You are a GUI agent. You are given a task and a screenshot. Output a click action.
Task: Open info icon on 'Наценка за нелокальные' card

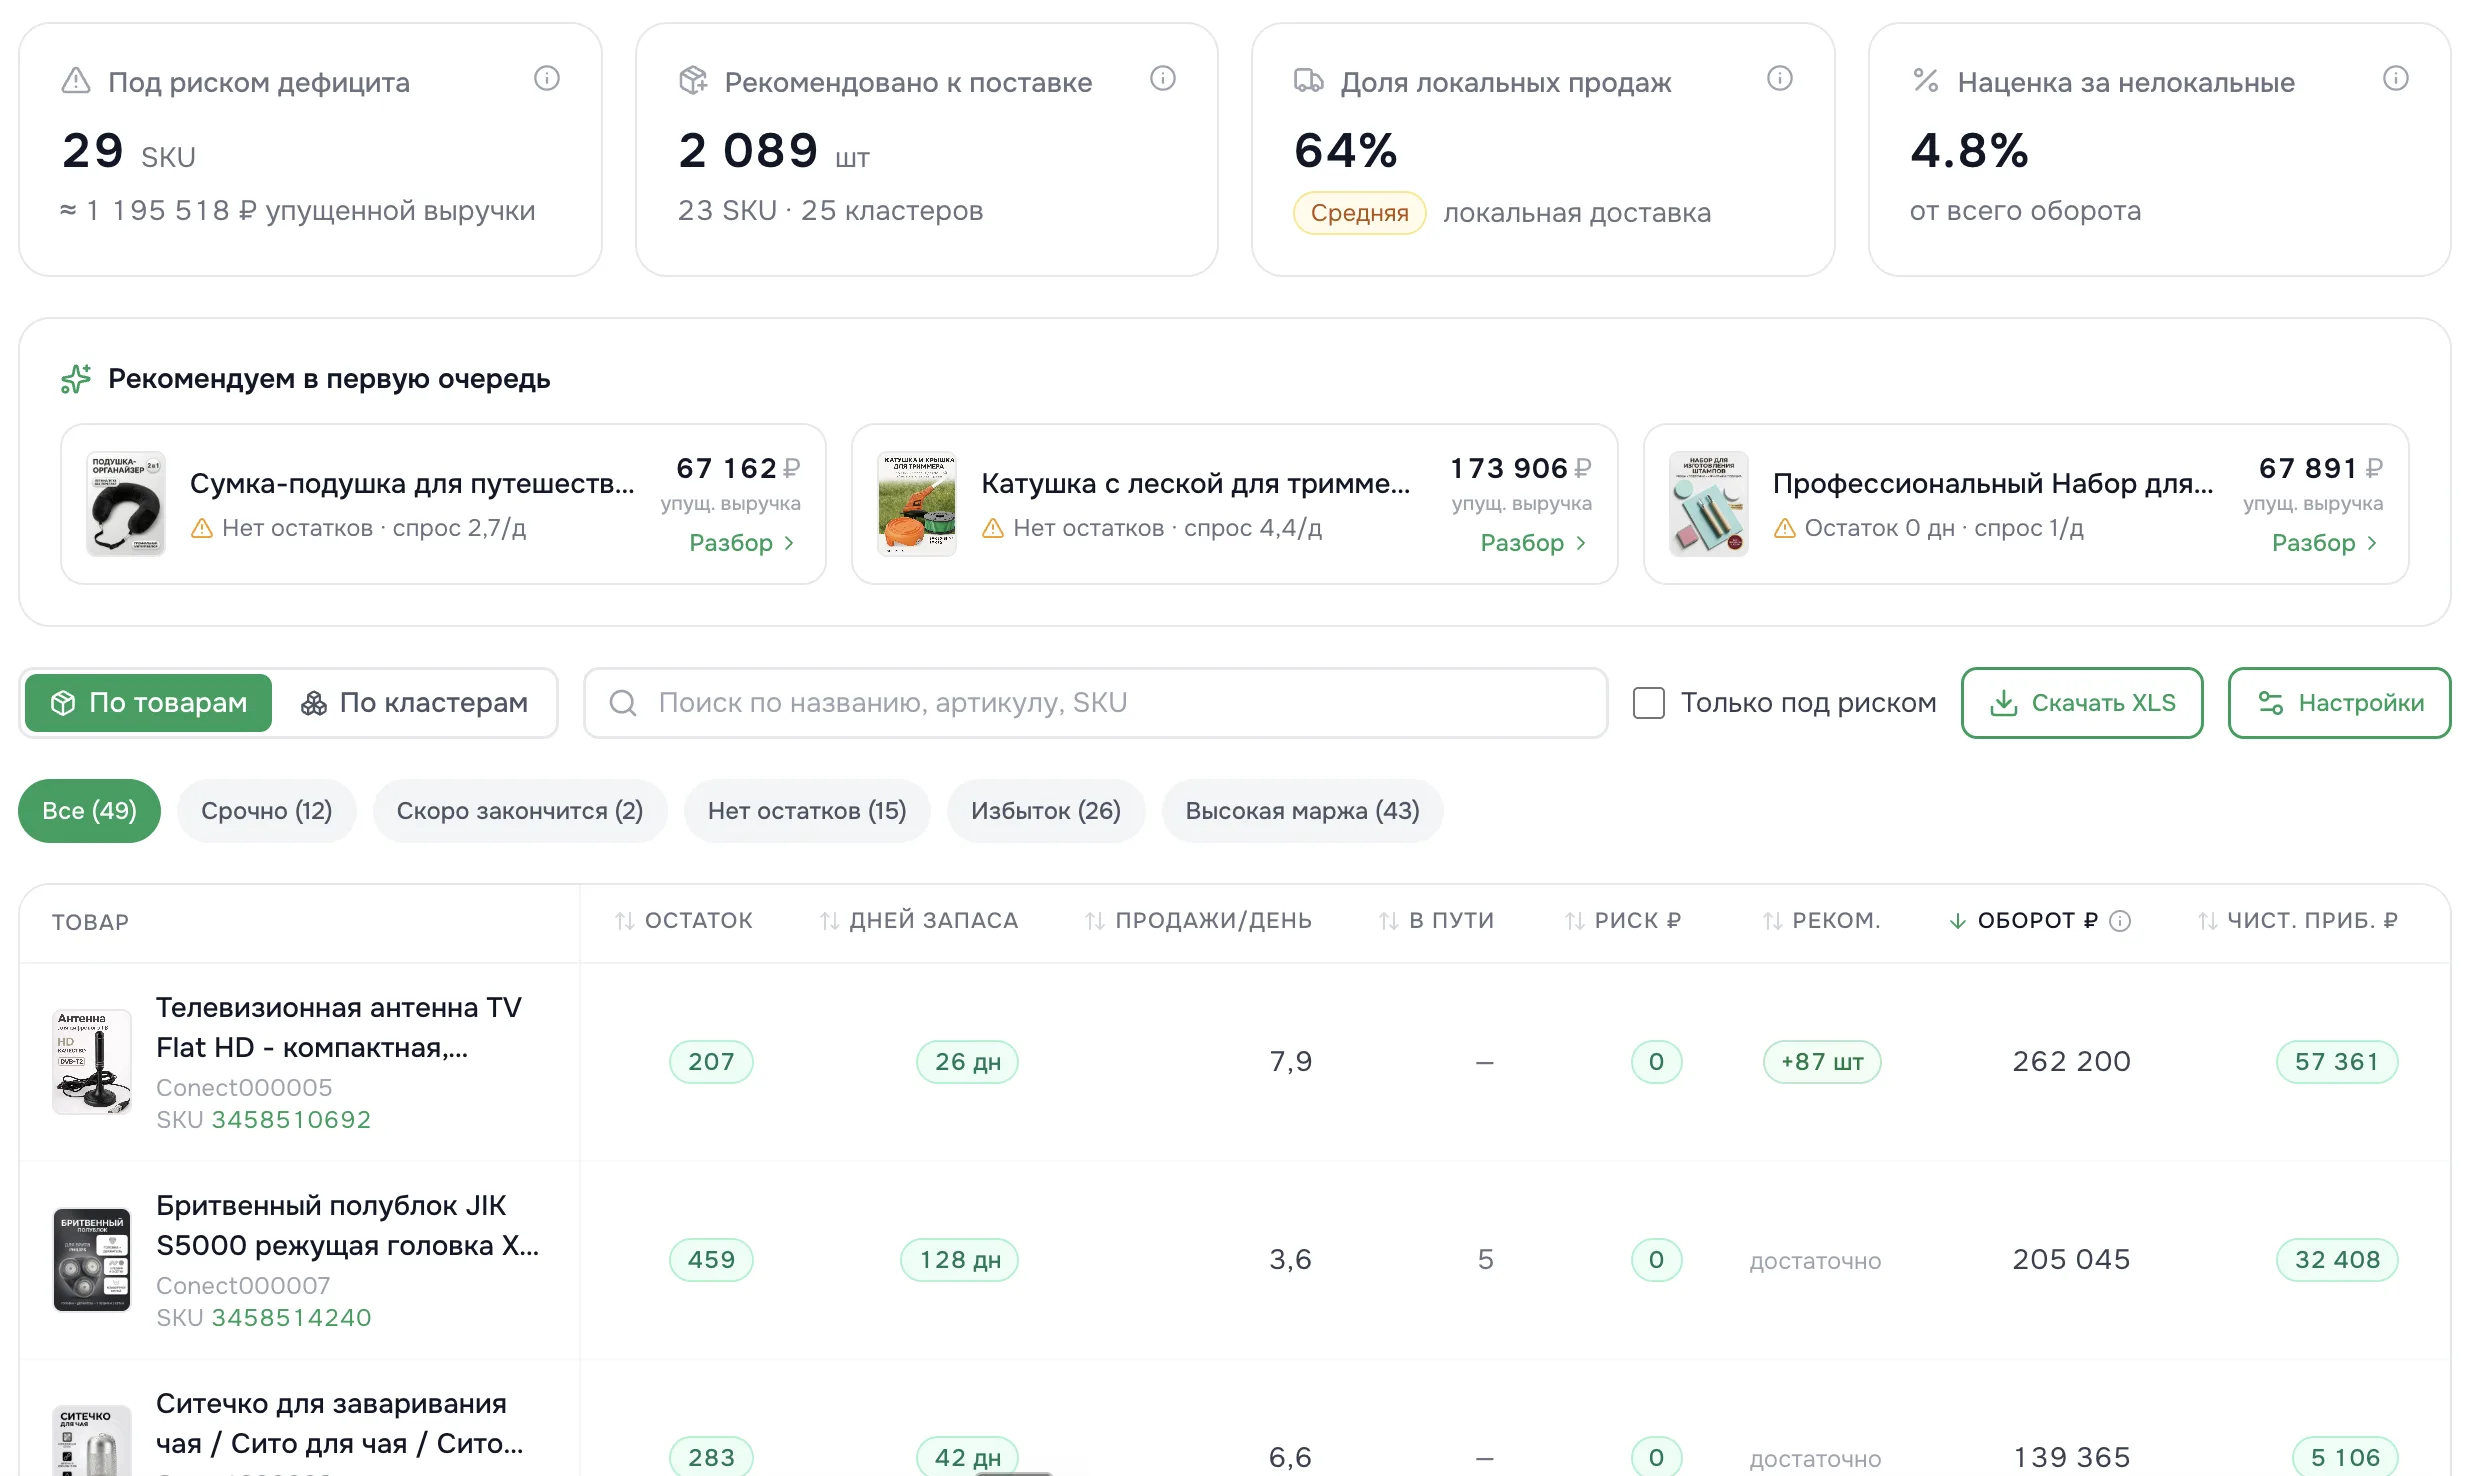pyautogui.click(x=2396, y=78)
